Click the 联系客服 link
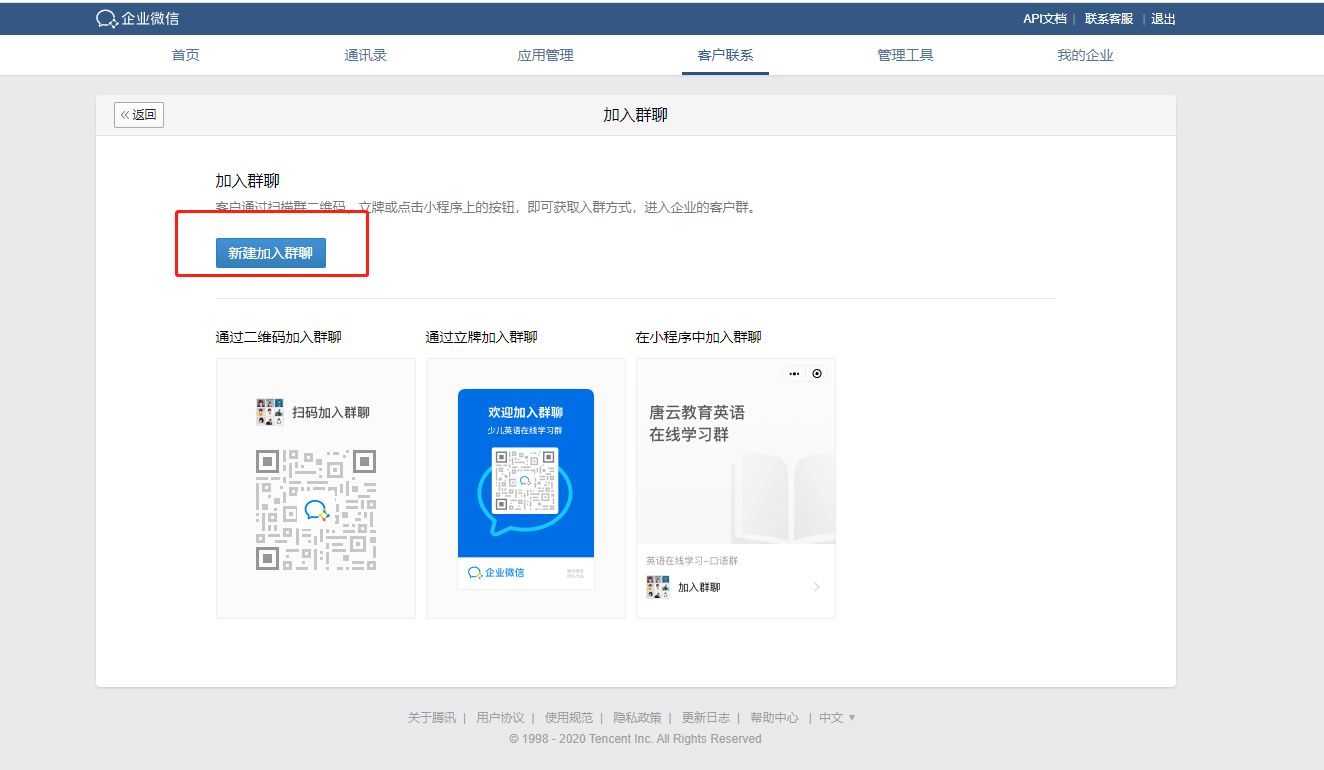The width and height of the screenshot is (1324, 770). point(1109,19)
